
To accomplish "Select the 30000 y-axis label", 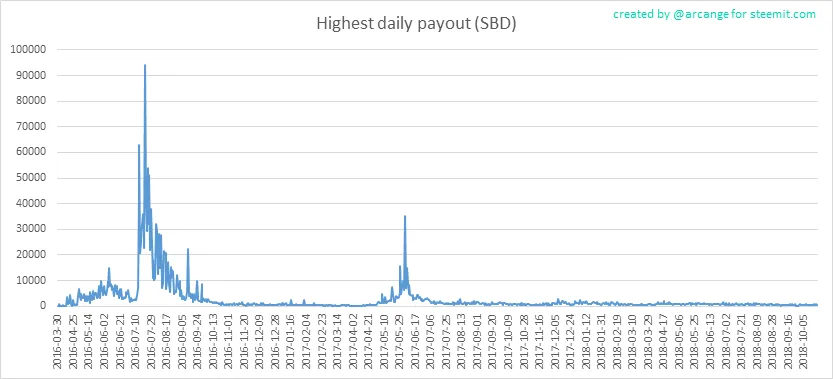I will (x=32, y=229).
